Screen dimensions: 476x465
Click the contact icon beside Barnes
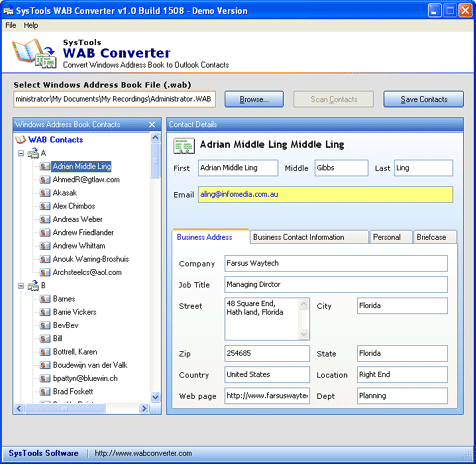[x=45, y=299]
